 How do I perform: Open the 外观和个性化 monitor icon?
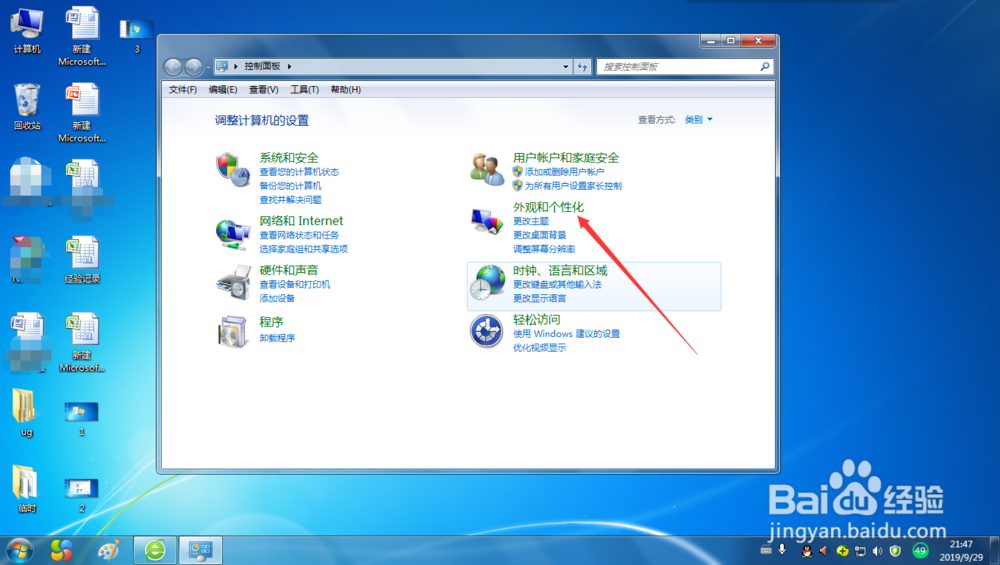point(487,221)
